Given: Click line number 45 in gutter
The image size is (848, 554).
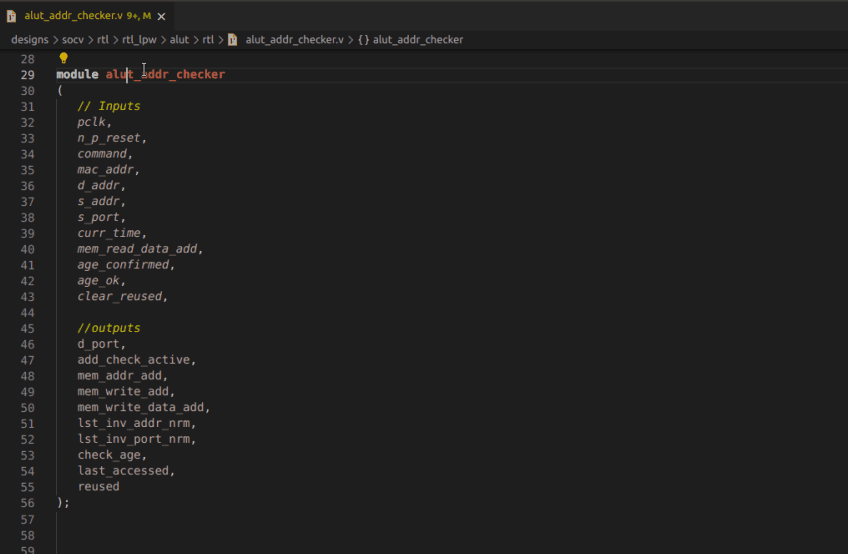Looking at the screenshot, I should pos(27,328).
